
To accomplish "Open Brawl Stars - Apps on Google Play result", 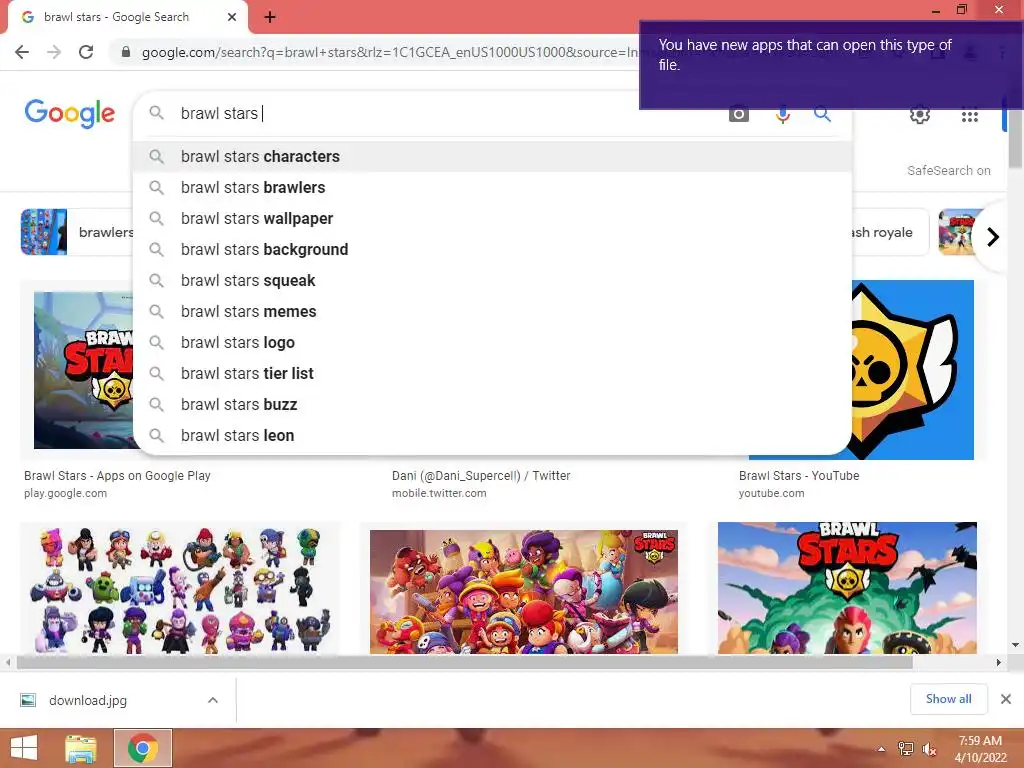I will tap(118, 475).
